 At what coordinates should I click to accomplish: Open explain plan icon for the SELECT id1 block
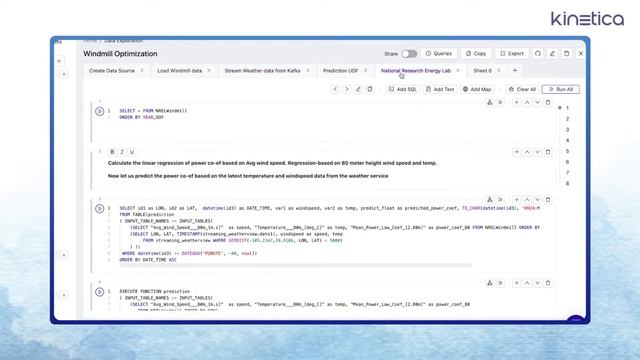pyautogui.click(x=490, y=200)
